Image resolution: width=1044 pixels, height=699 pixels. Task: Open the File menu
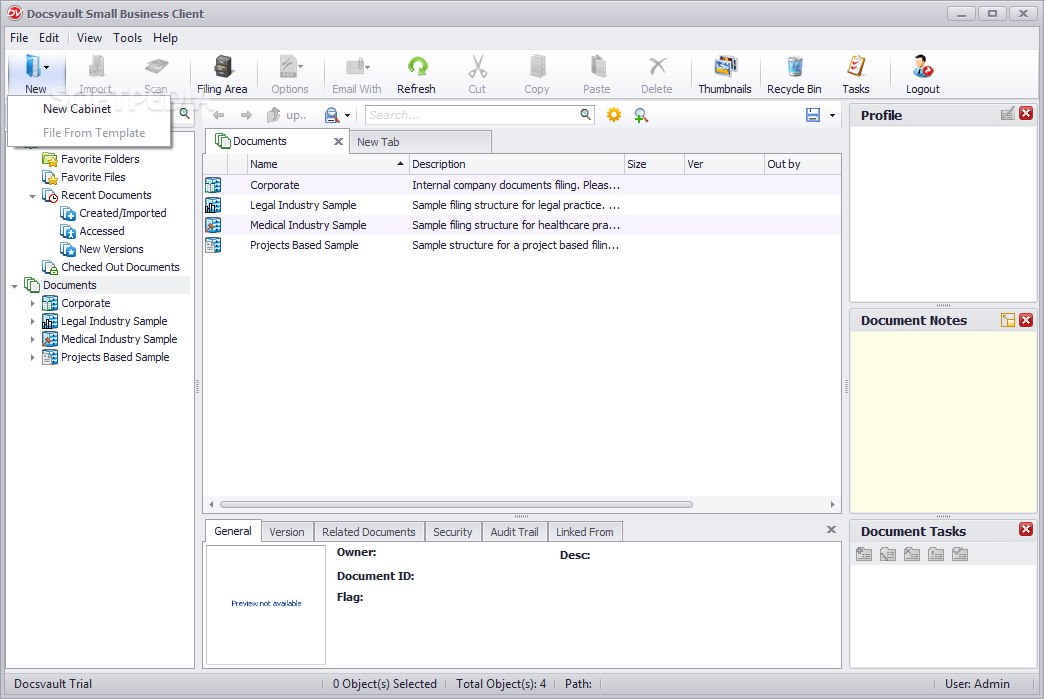coord(19,38)
